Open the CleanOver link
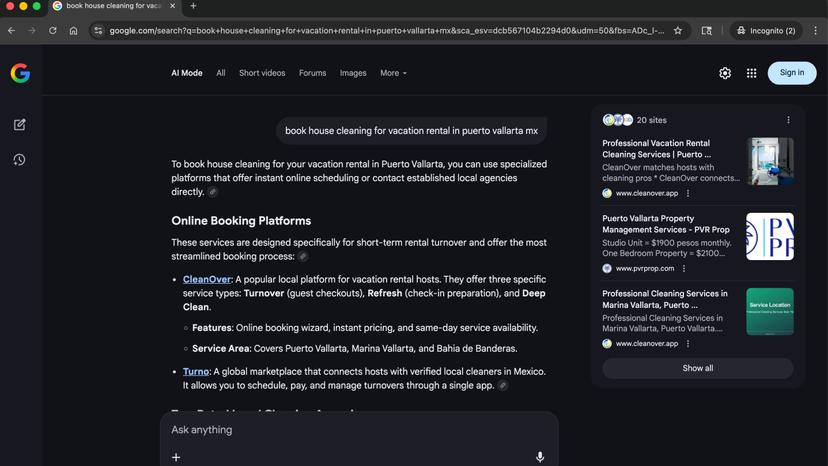Viewport: 828px width, 466px height. pyautogui.click(x=207, y=280)
